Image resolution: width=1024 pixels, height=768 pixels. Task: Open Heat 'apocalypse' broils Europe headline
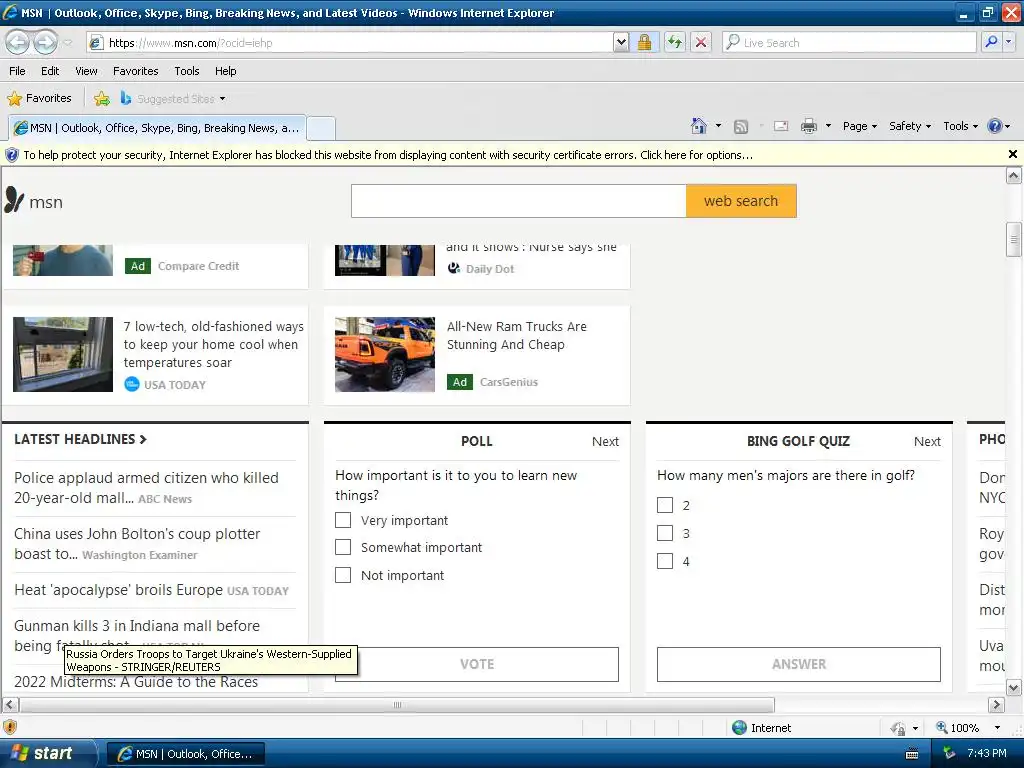click(118, 590)
